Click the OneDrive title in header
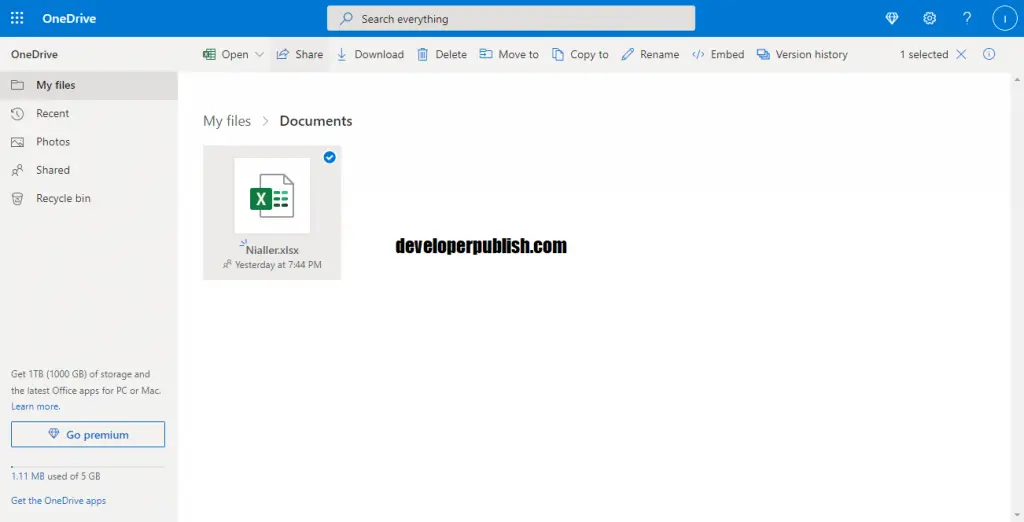The width and height of the screenshot is (1024, 522). [x=69, y=18]
